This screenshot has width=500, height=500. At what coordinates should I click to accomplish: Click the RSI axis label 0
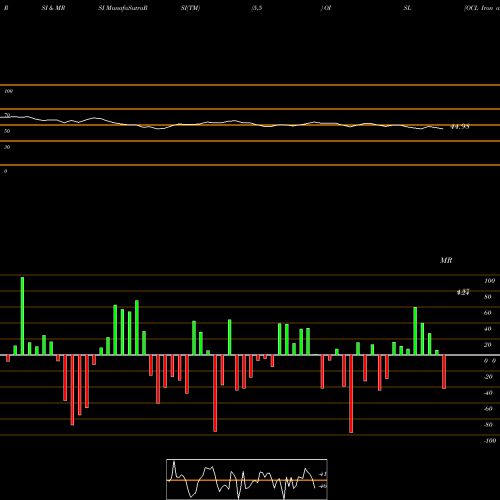(5, 171)
